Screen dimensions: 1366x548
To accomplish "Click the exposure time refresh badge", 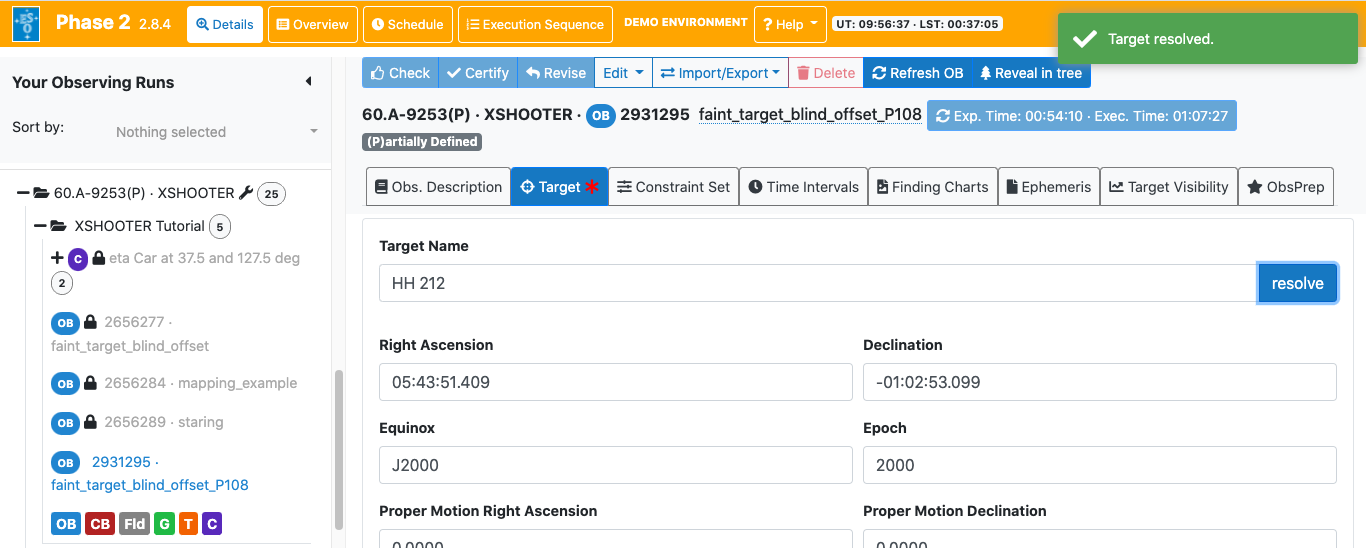I will [1081, 116].
